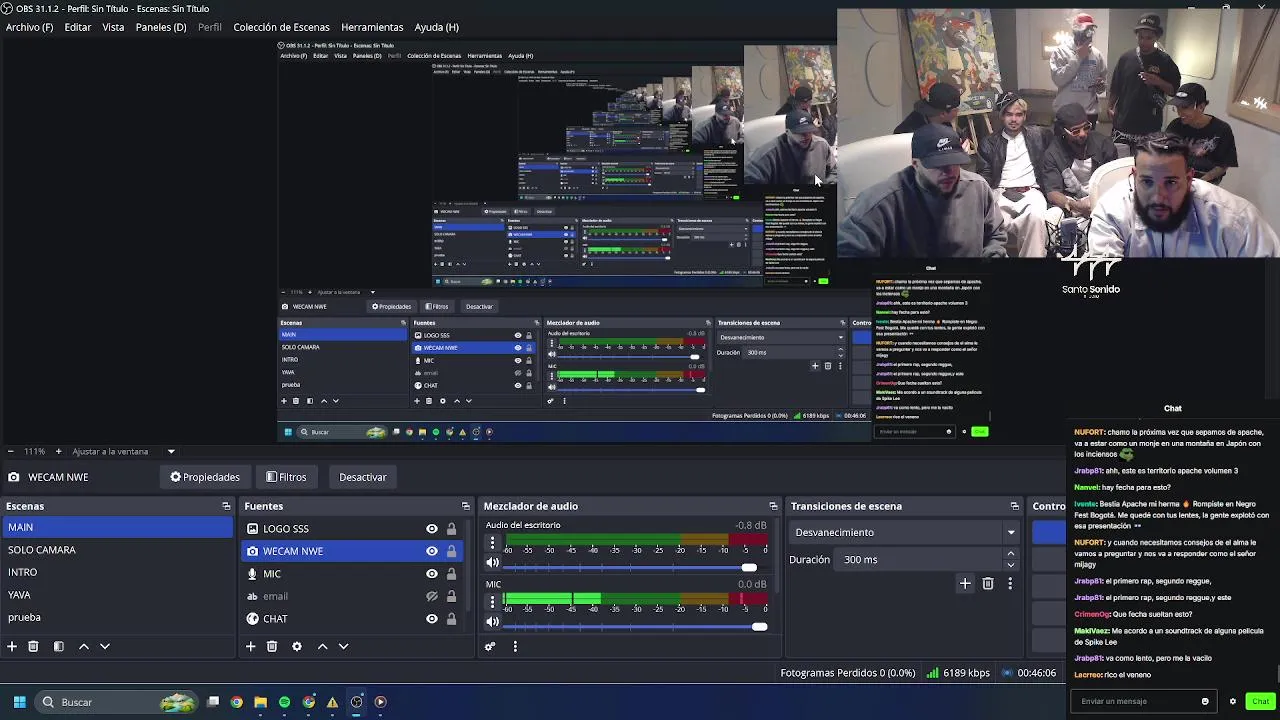Viewport: 1280px width, 720px height.
Task: Show the email source
Action: coord(432,596)
